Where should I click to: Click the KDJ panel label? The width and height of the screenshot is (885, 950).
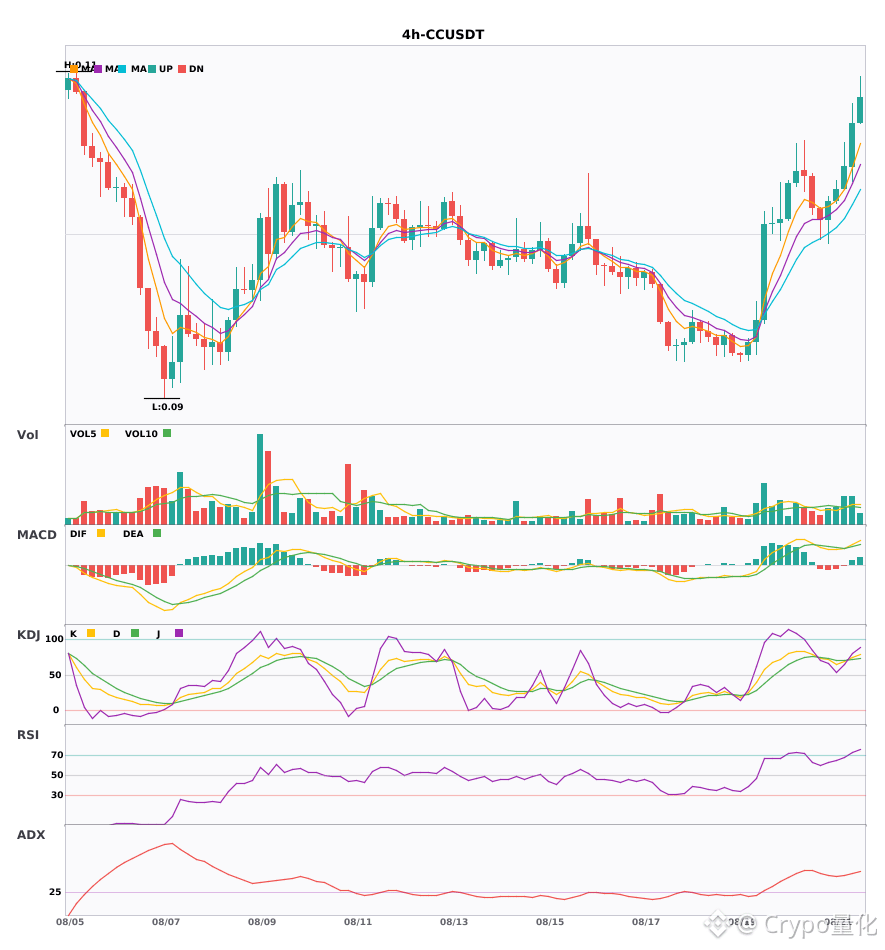(28, 635)
